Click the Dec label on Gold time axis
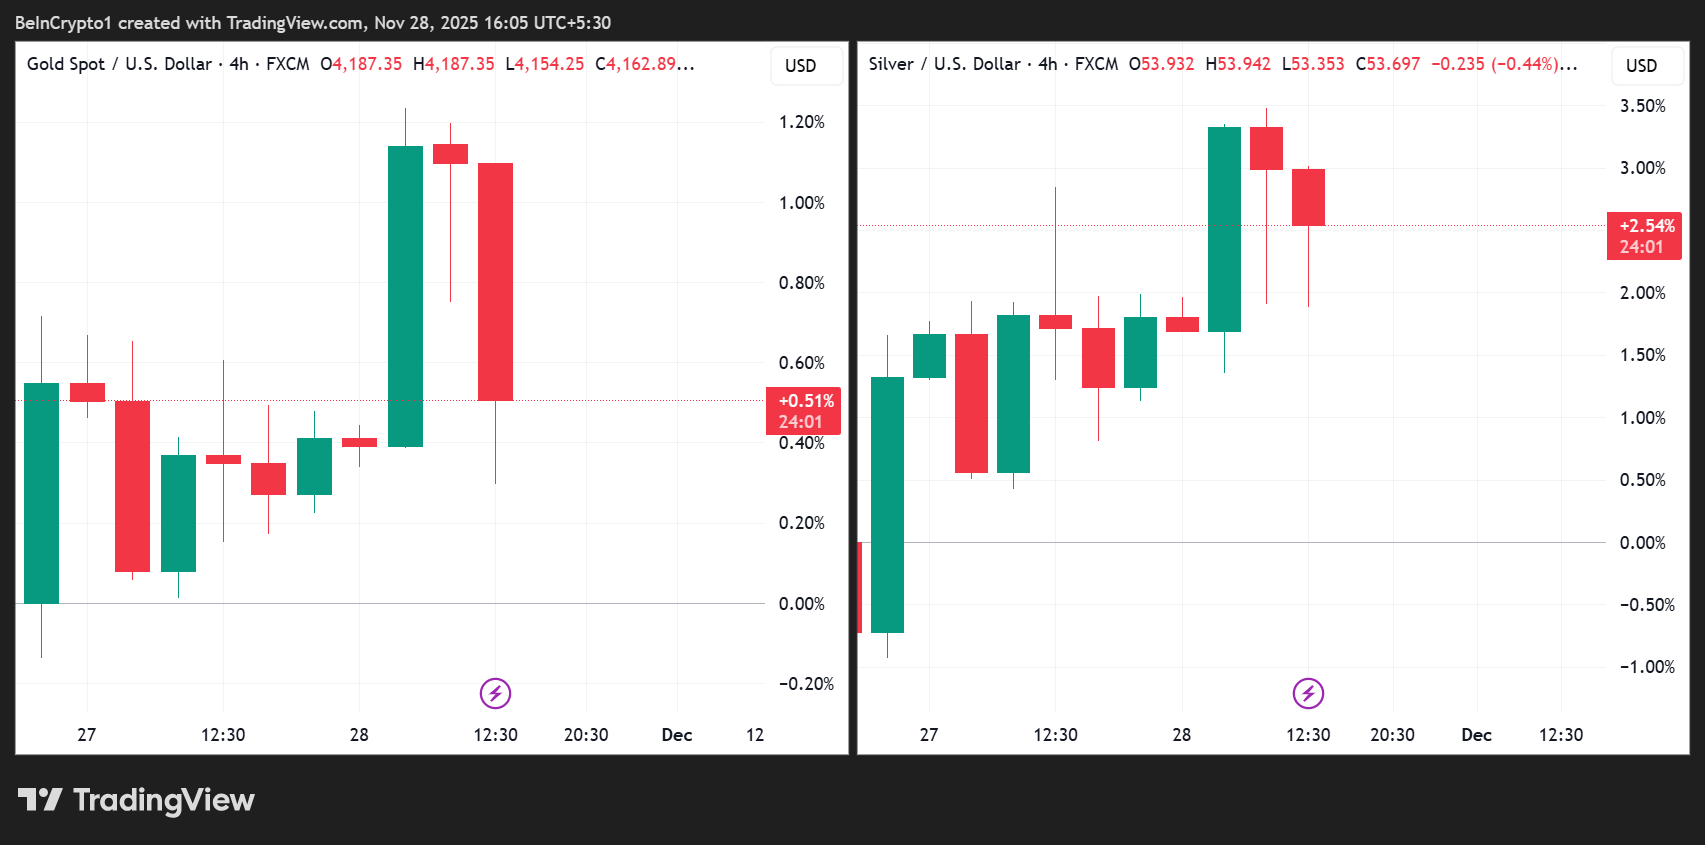The width and height of the screenshot is (1705, 845). (x=677, y=735)
